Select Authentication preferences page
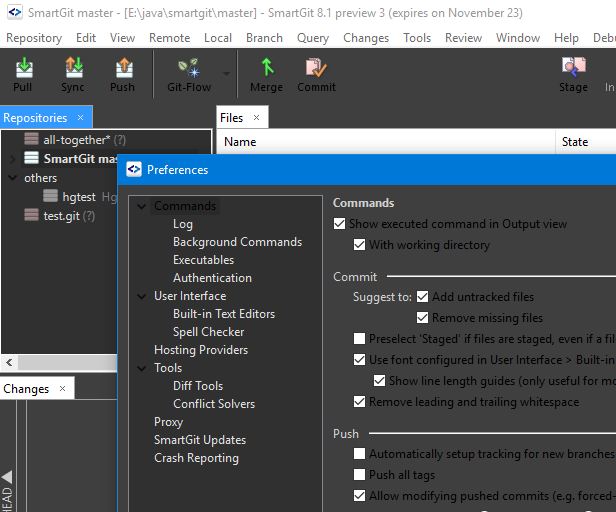616x512 pixels. [213, 278]
